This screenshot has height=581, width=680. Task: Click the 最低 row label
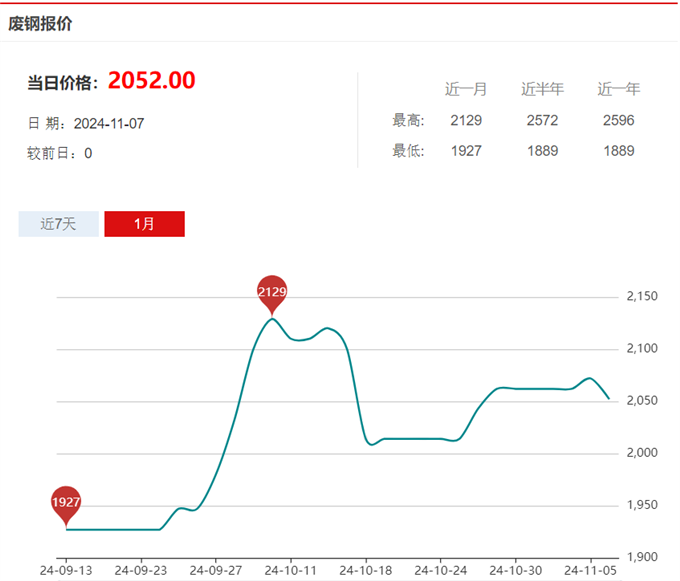(408, 151)
